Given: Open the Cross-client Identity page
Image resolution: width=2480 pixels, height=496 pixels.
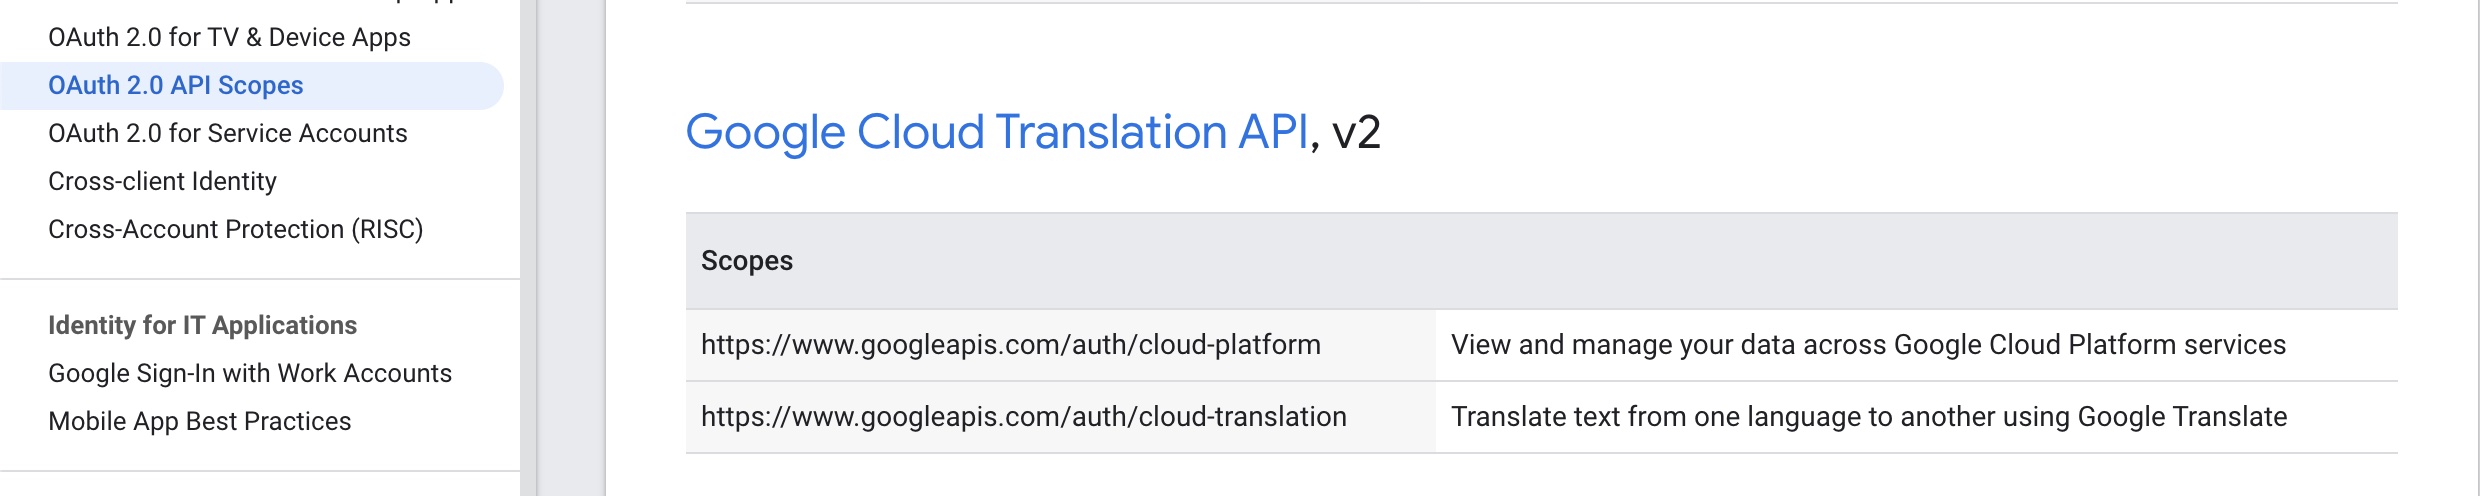Looking at the screenshot, I should click(162, 181).
